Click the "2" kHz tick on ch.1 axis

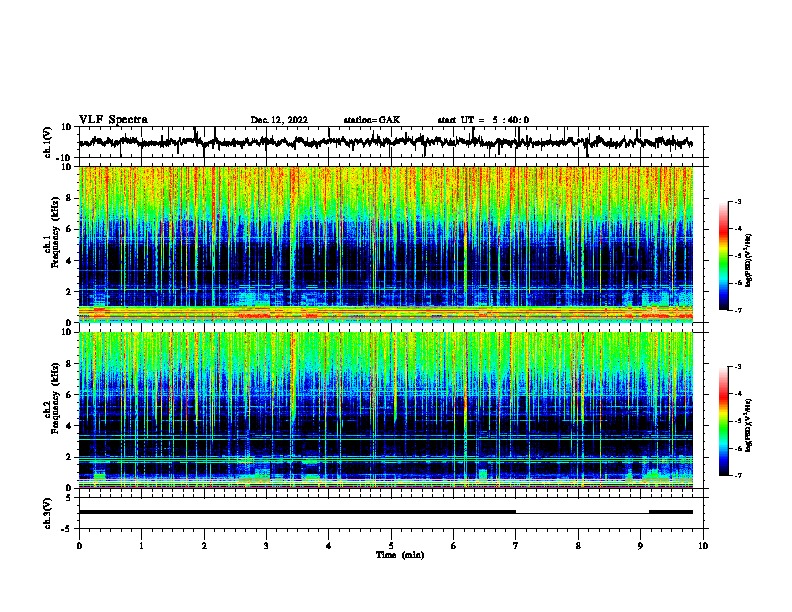[69, 292]
